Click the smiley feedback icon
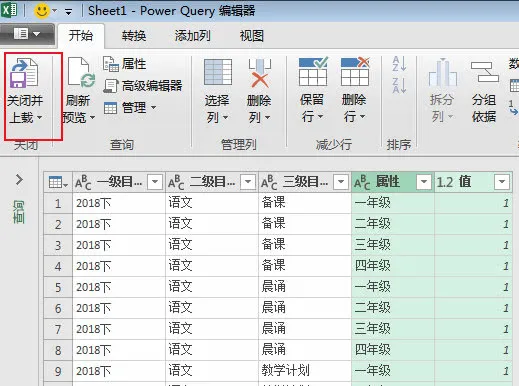Image resolution: width=519 pixels, height=386 pixels. click(x=41, y=11)
